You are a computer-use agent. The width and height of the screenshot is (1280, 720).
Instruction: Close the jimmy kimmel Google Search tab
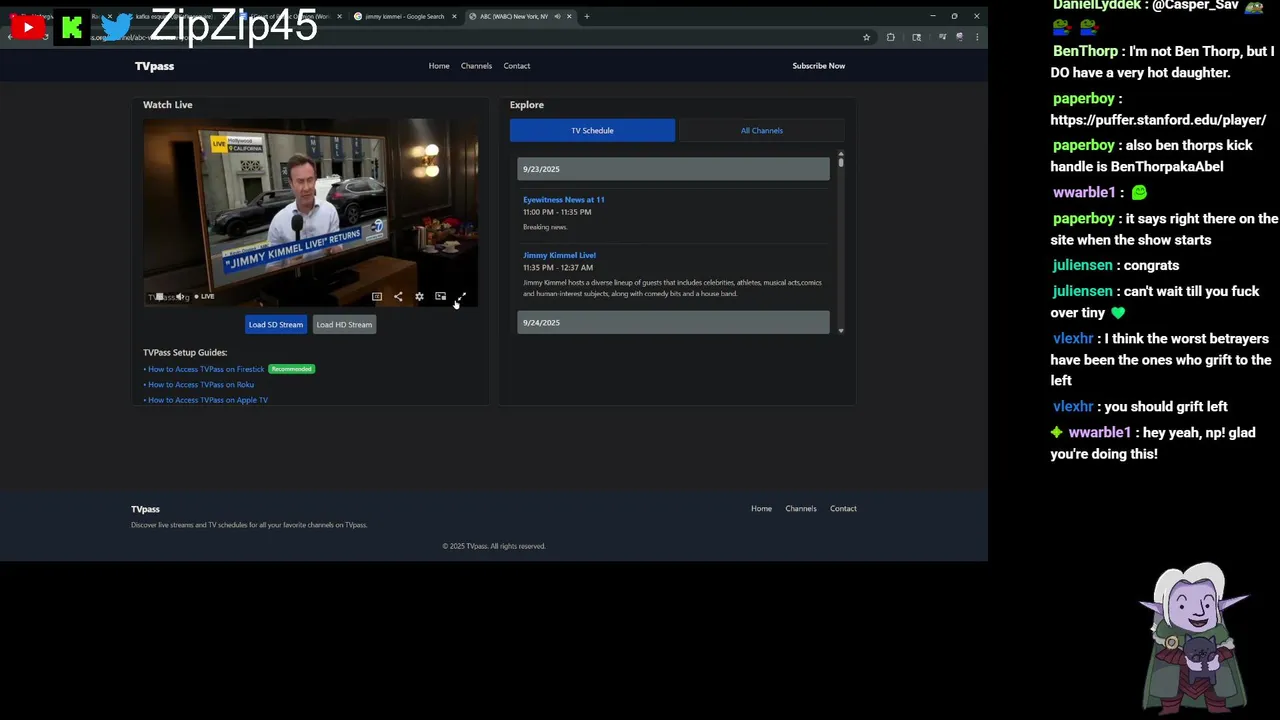coord(455,16)
